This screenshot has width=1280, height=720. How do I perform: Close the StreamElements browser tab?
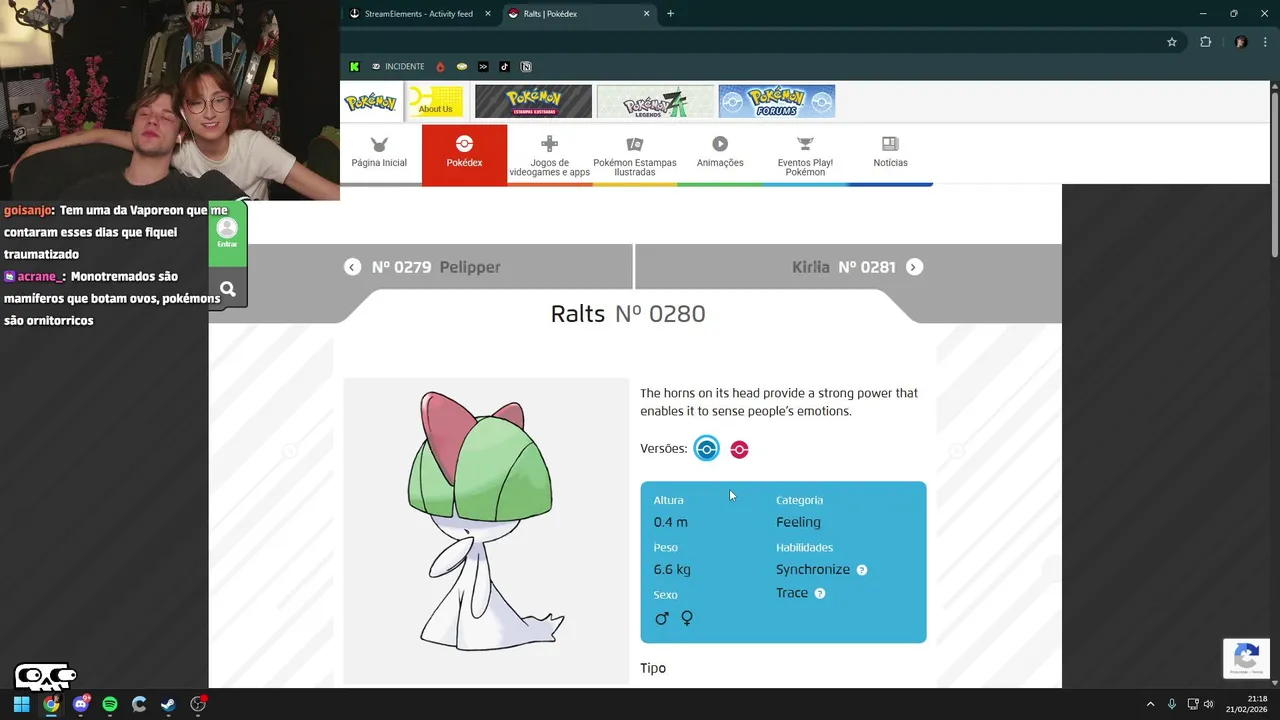488,14
